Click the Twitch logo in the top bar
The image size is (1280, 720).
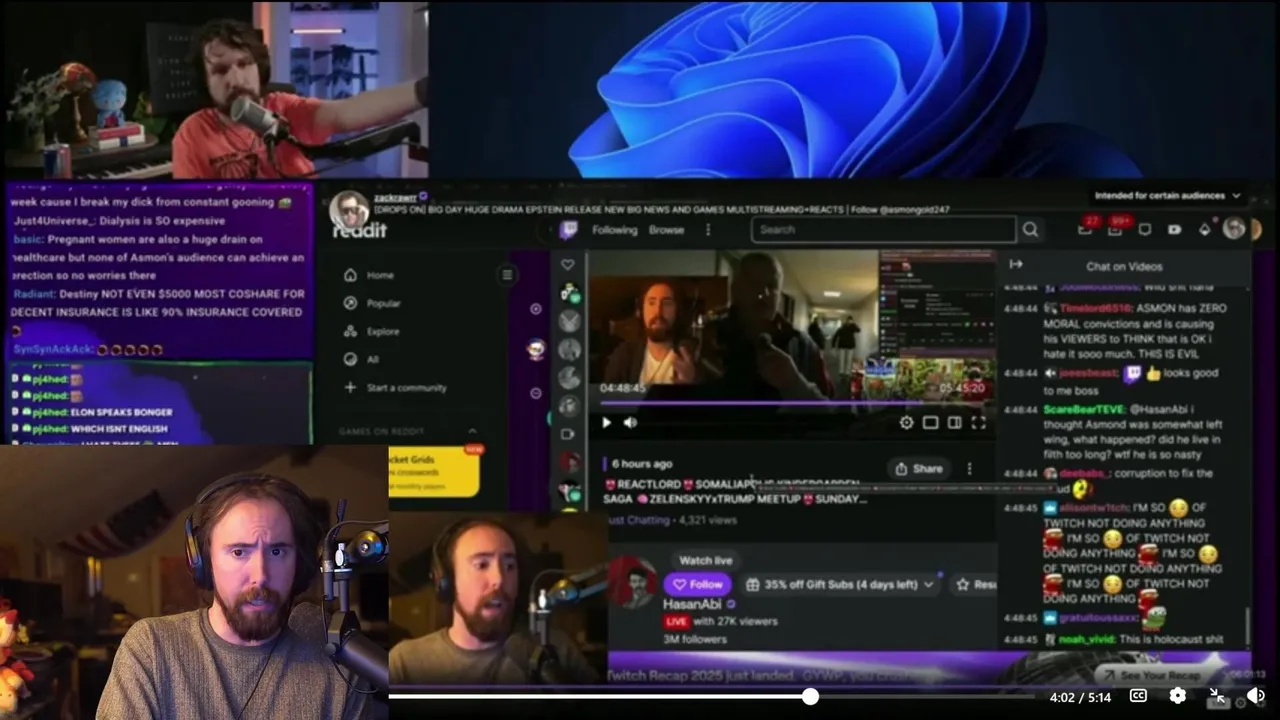coord(569,230)
